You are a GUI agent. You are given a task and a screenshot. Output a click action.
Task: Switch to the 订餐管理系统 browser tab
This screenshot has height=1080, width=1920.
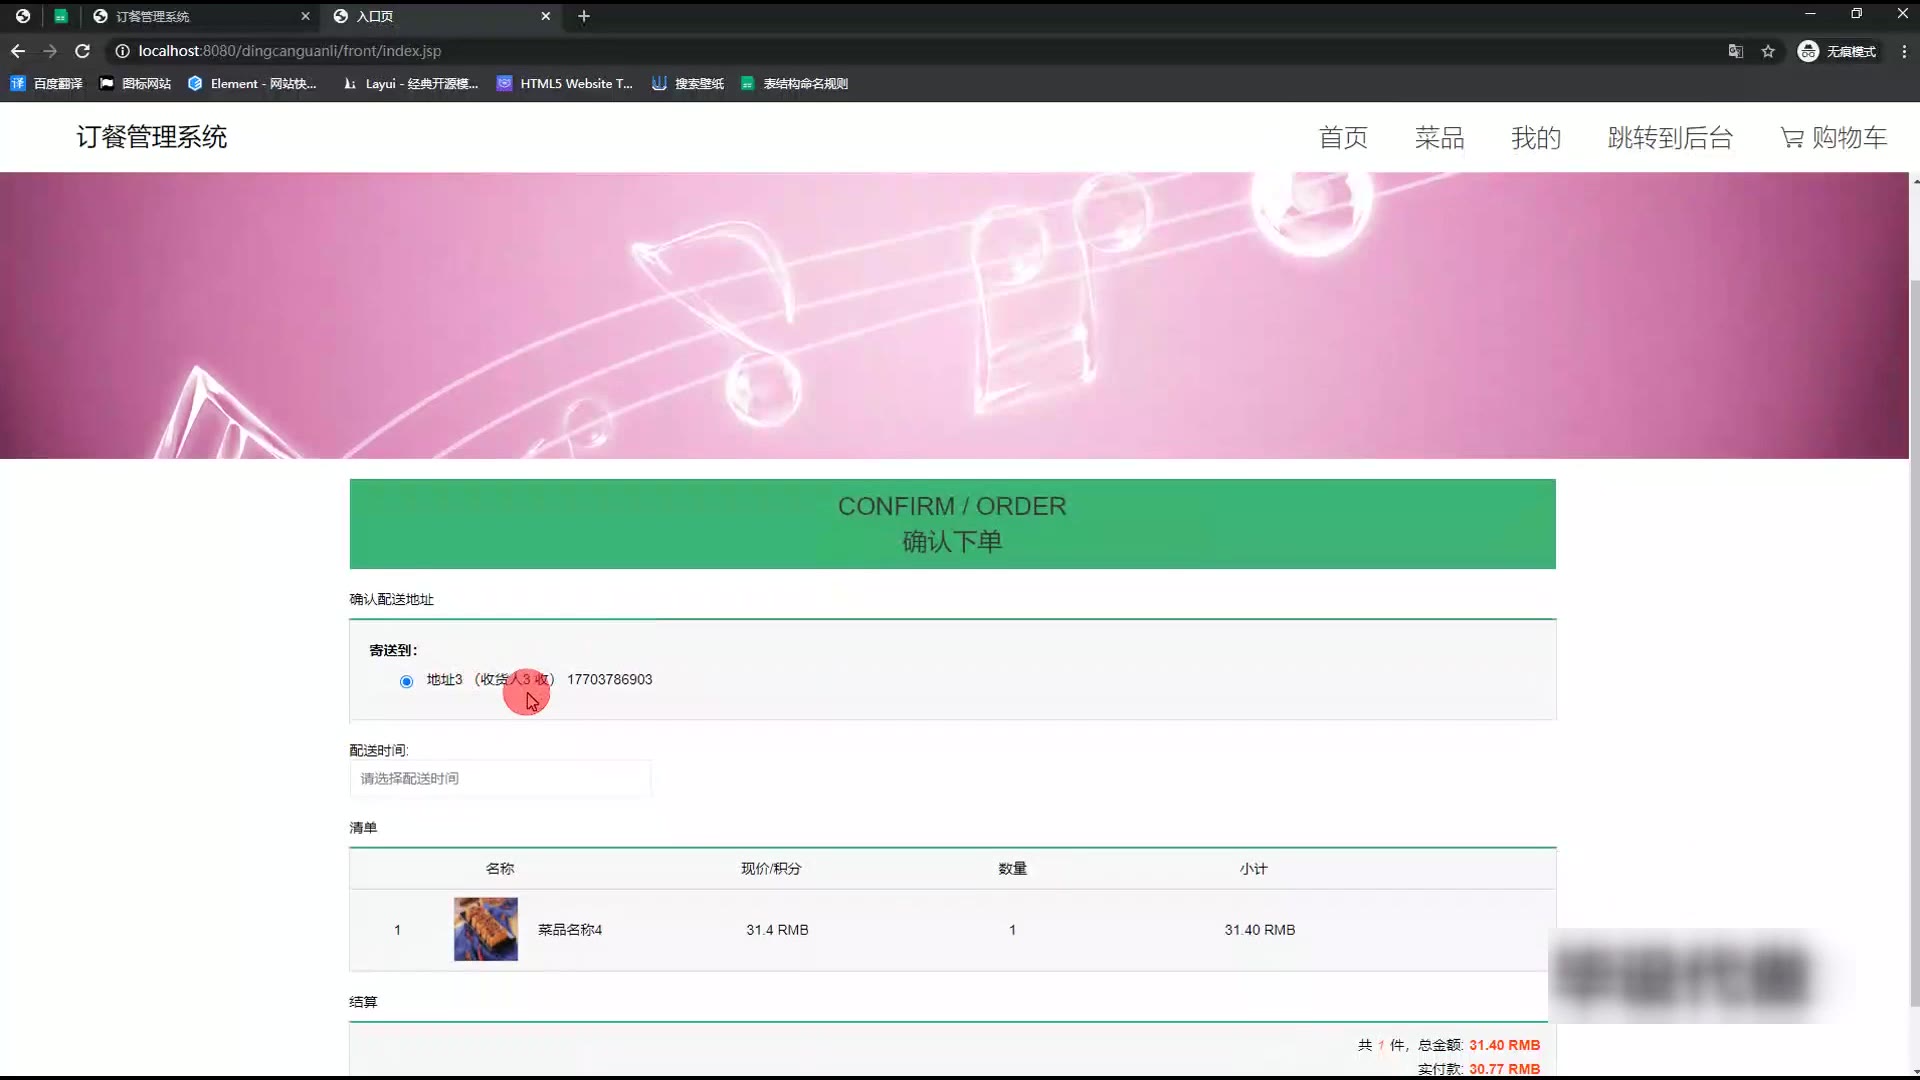(200, 16)
